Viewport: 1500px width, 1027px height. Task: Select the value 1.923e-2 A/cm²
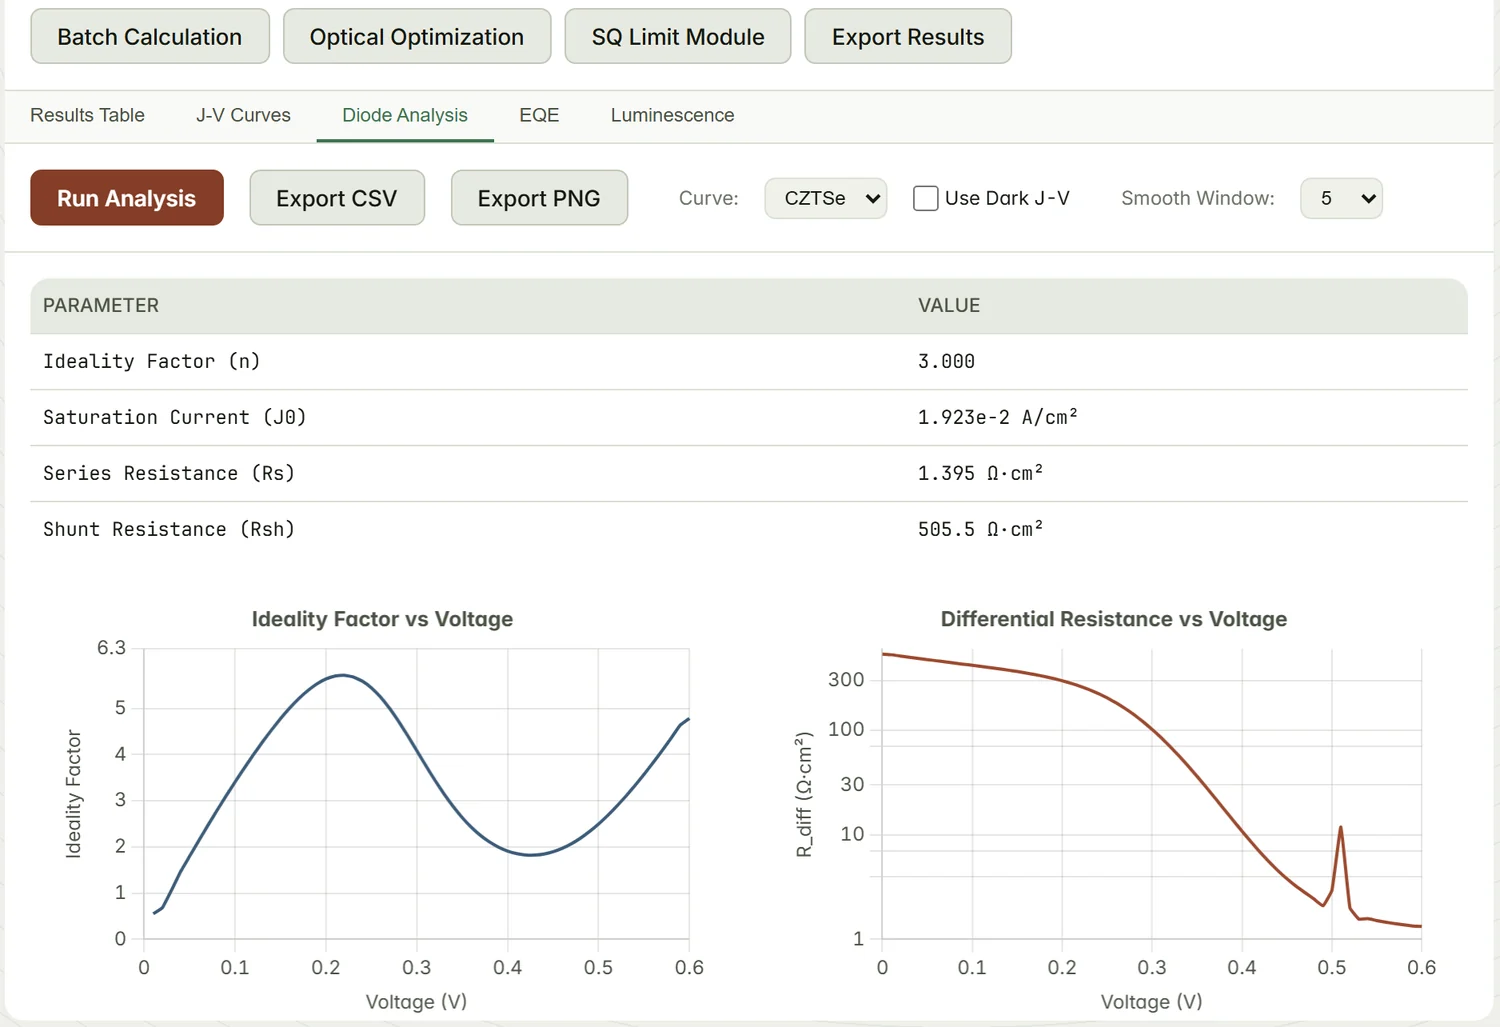pyautogui.click(x=998, y=417)
